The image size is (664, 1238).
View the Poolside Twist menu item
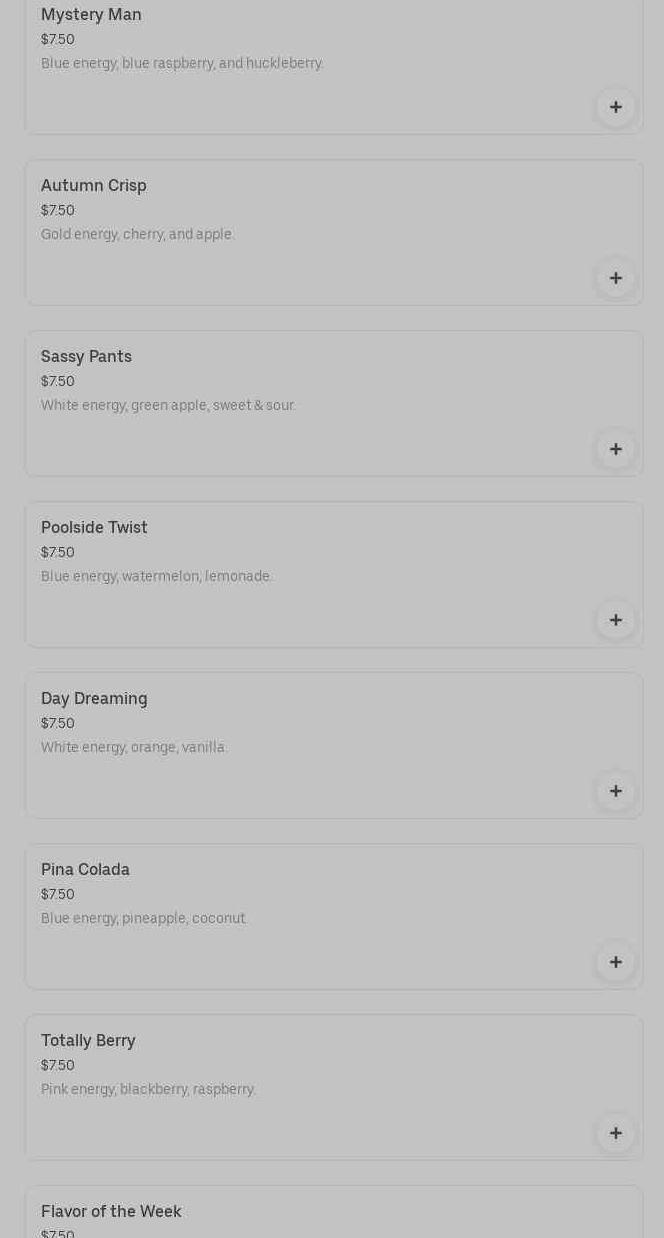click(x=94, y=528)
